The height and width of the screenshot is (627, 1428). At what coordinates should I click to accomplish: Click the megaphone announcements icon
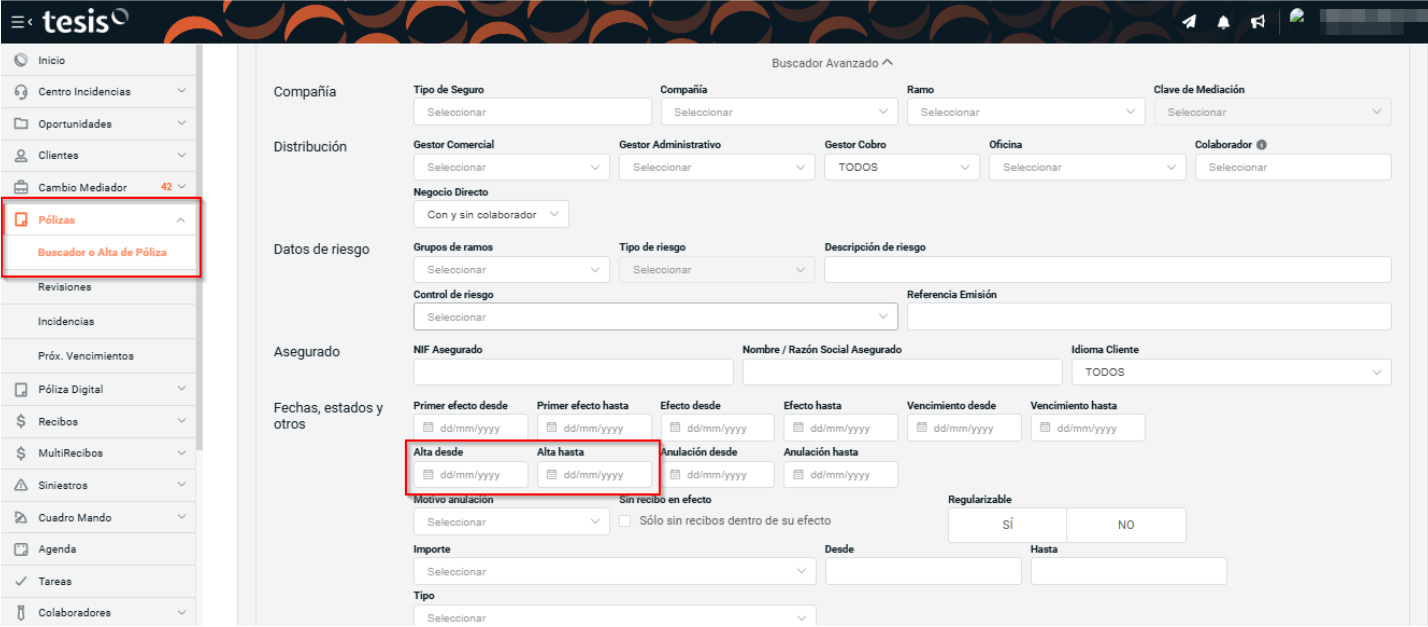[x=1258, y=22]
